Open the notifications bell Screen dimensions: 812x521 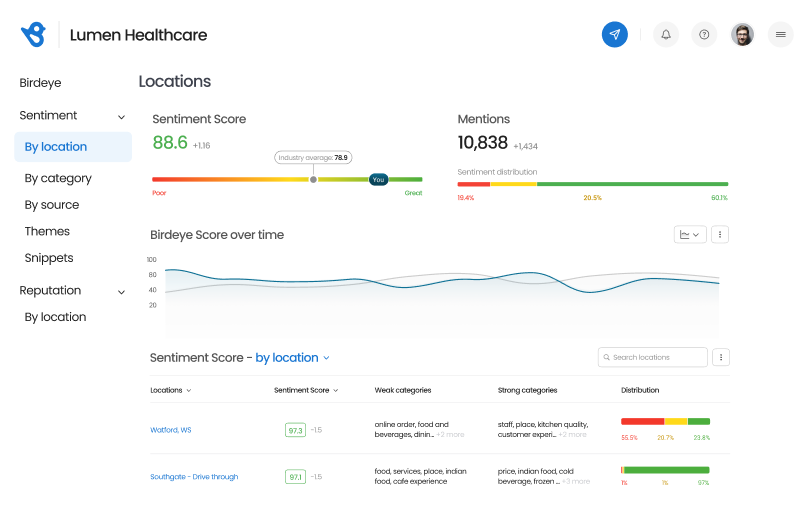665,35
